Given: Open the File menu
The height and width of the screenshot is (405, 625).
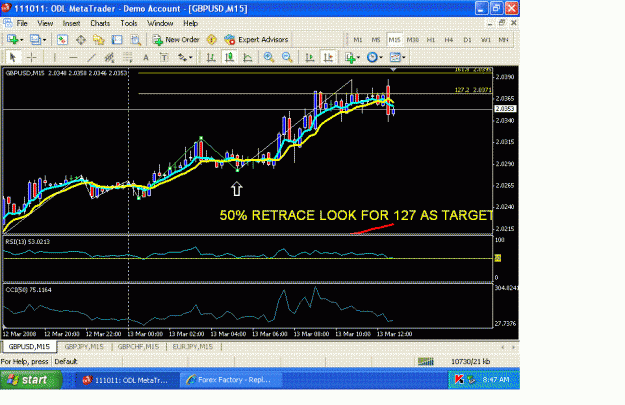Looking at the screenshot, I should [x=22, y=23].
